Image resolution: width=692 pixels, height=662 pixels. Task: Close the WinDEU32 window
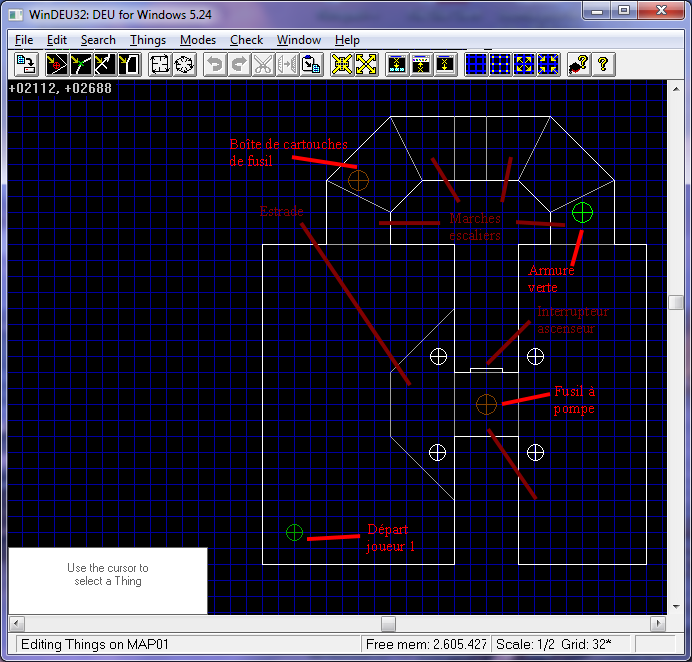pyautogui.click(x=661, y=11)
